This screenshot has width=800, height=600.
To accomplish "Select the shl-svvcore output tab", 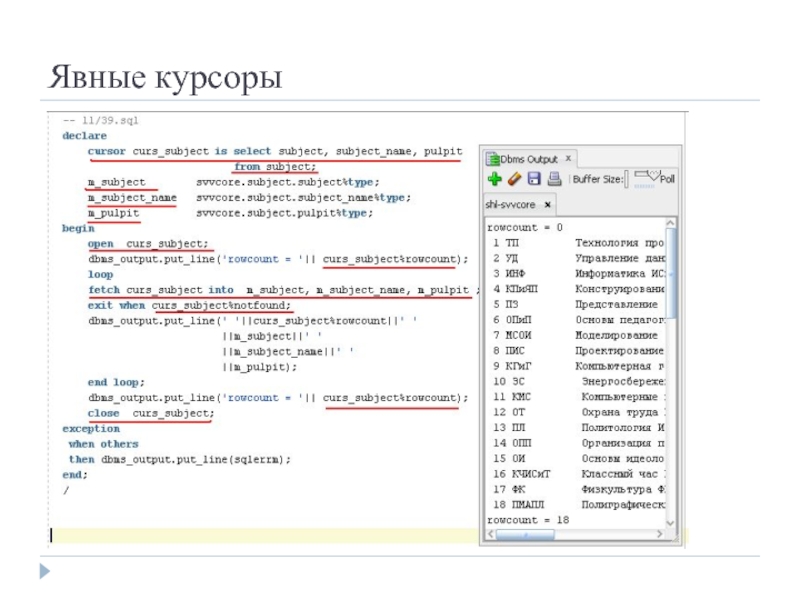I will [511, 205].
